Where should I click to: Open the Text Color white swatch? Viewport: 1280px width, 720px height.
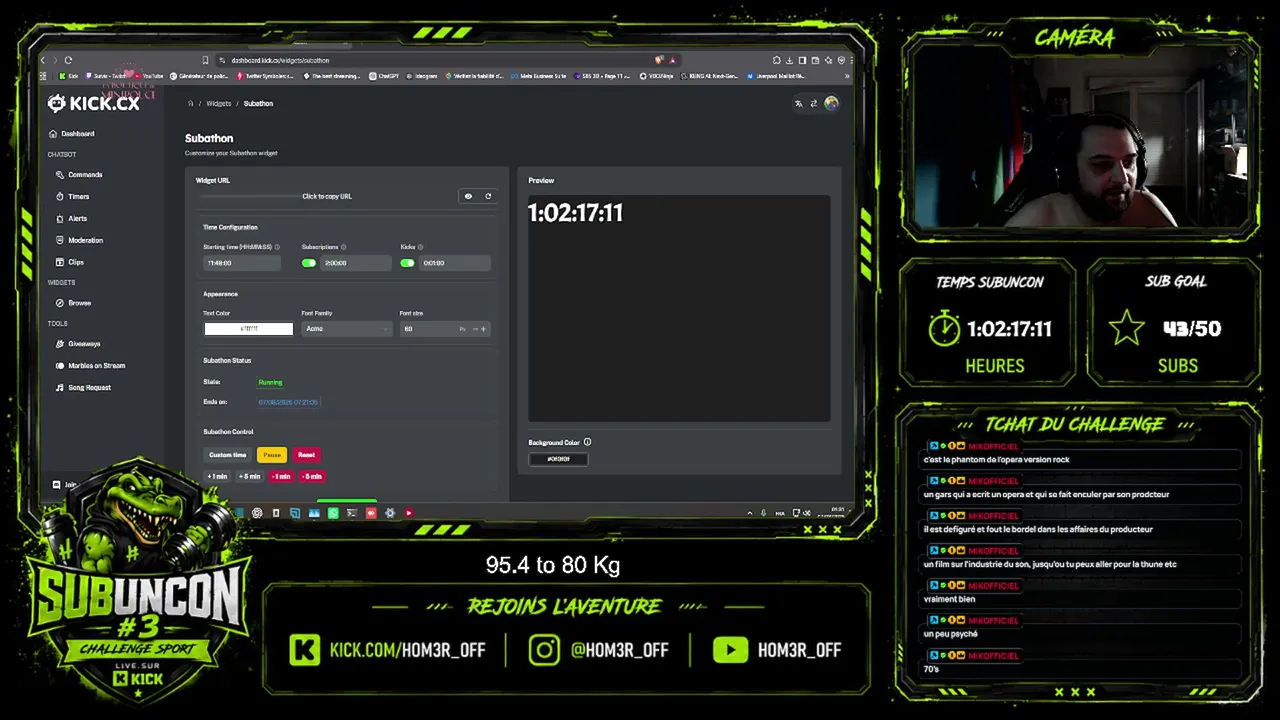(x=248, y=329)
